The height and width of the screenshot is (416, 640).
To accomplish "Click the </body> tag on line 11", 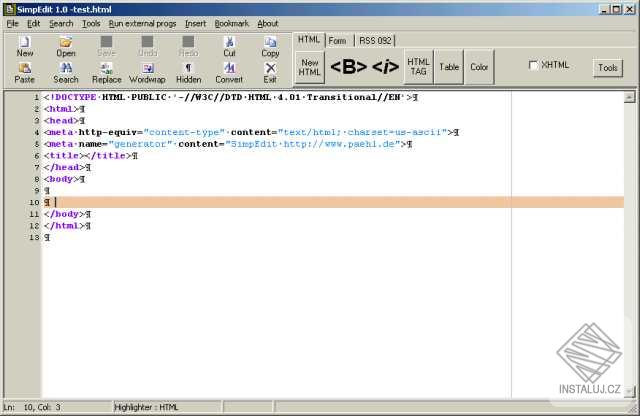I will (x=64, y=214).
